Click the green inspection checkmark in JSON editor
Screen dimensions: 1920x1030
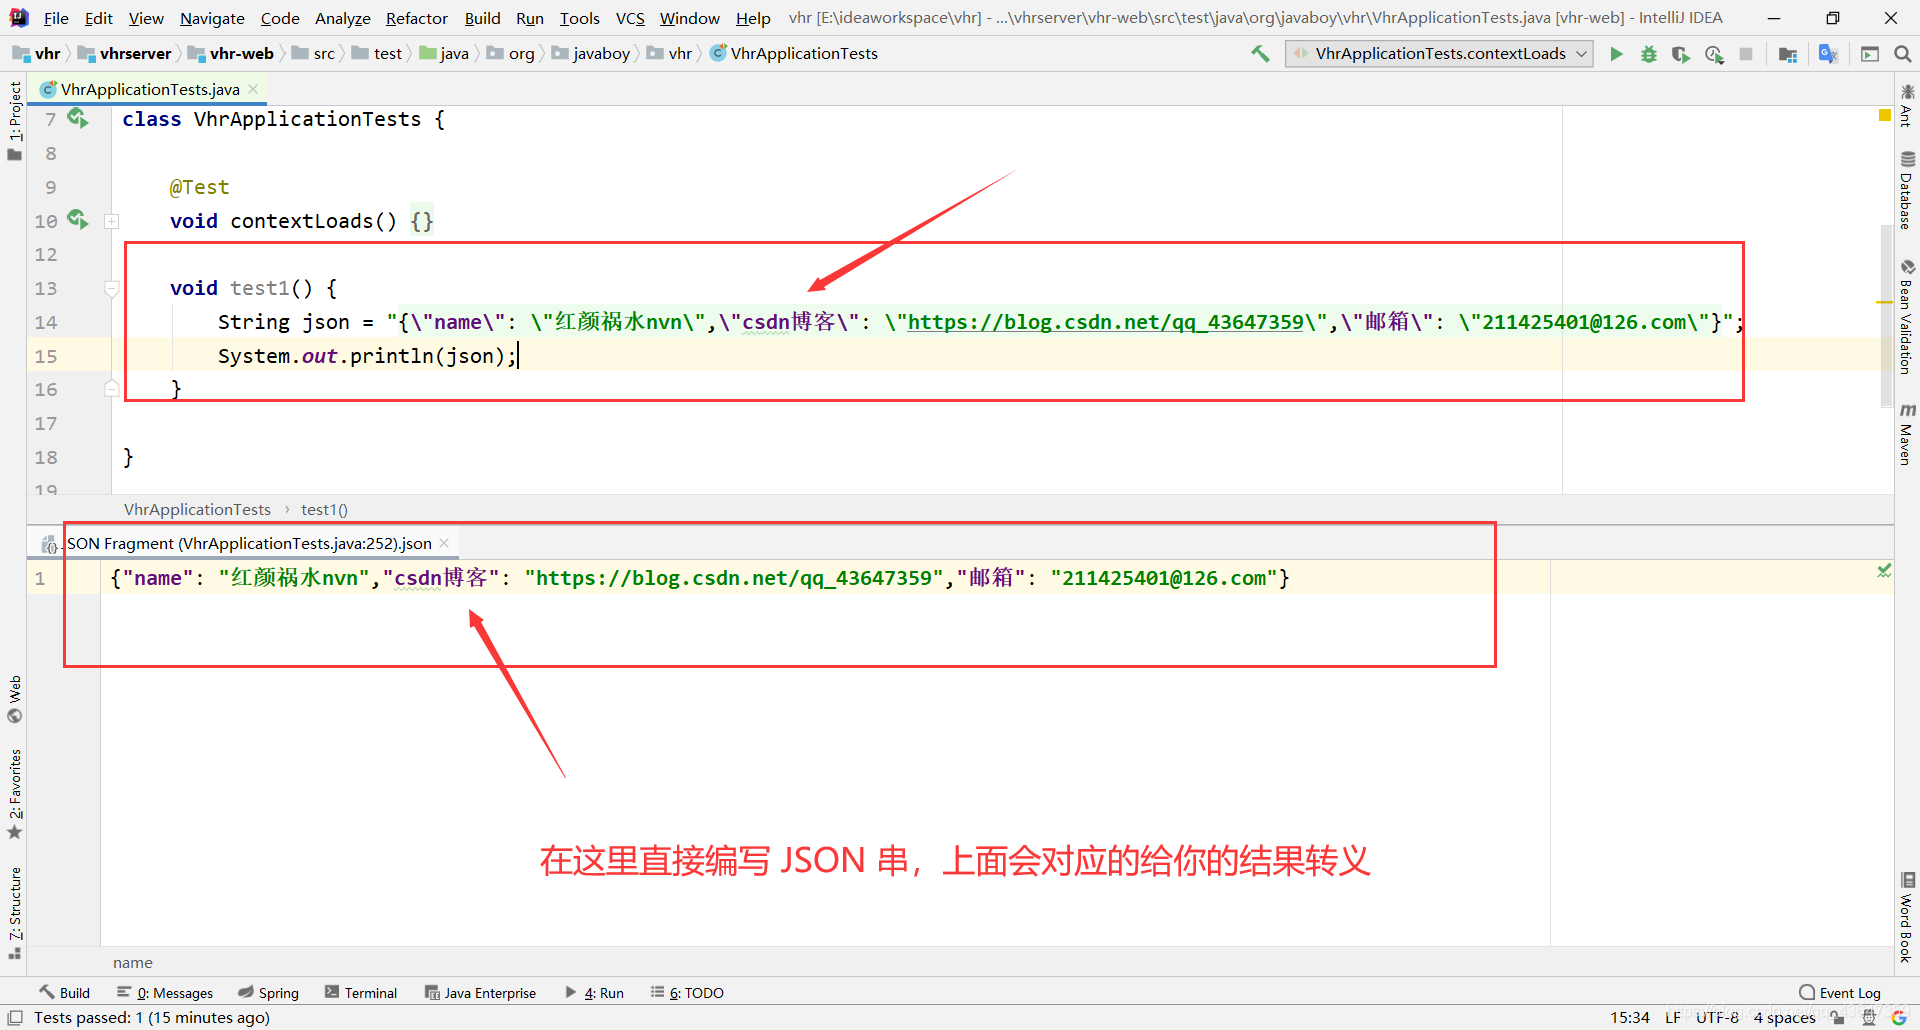(1884, 571)
